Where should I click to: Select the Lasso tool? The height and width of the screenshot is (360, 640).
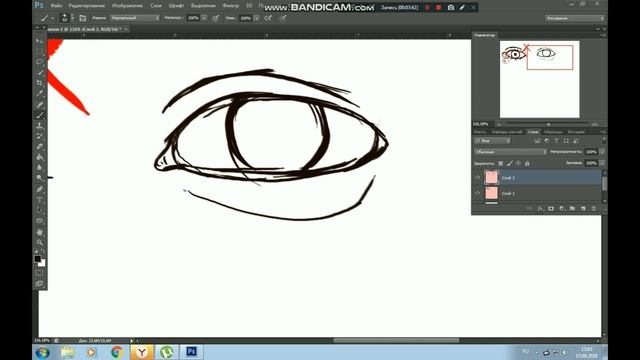(x=40, y=62)
